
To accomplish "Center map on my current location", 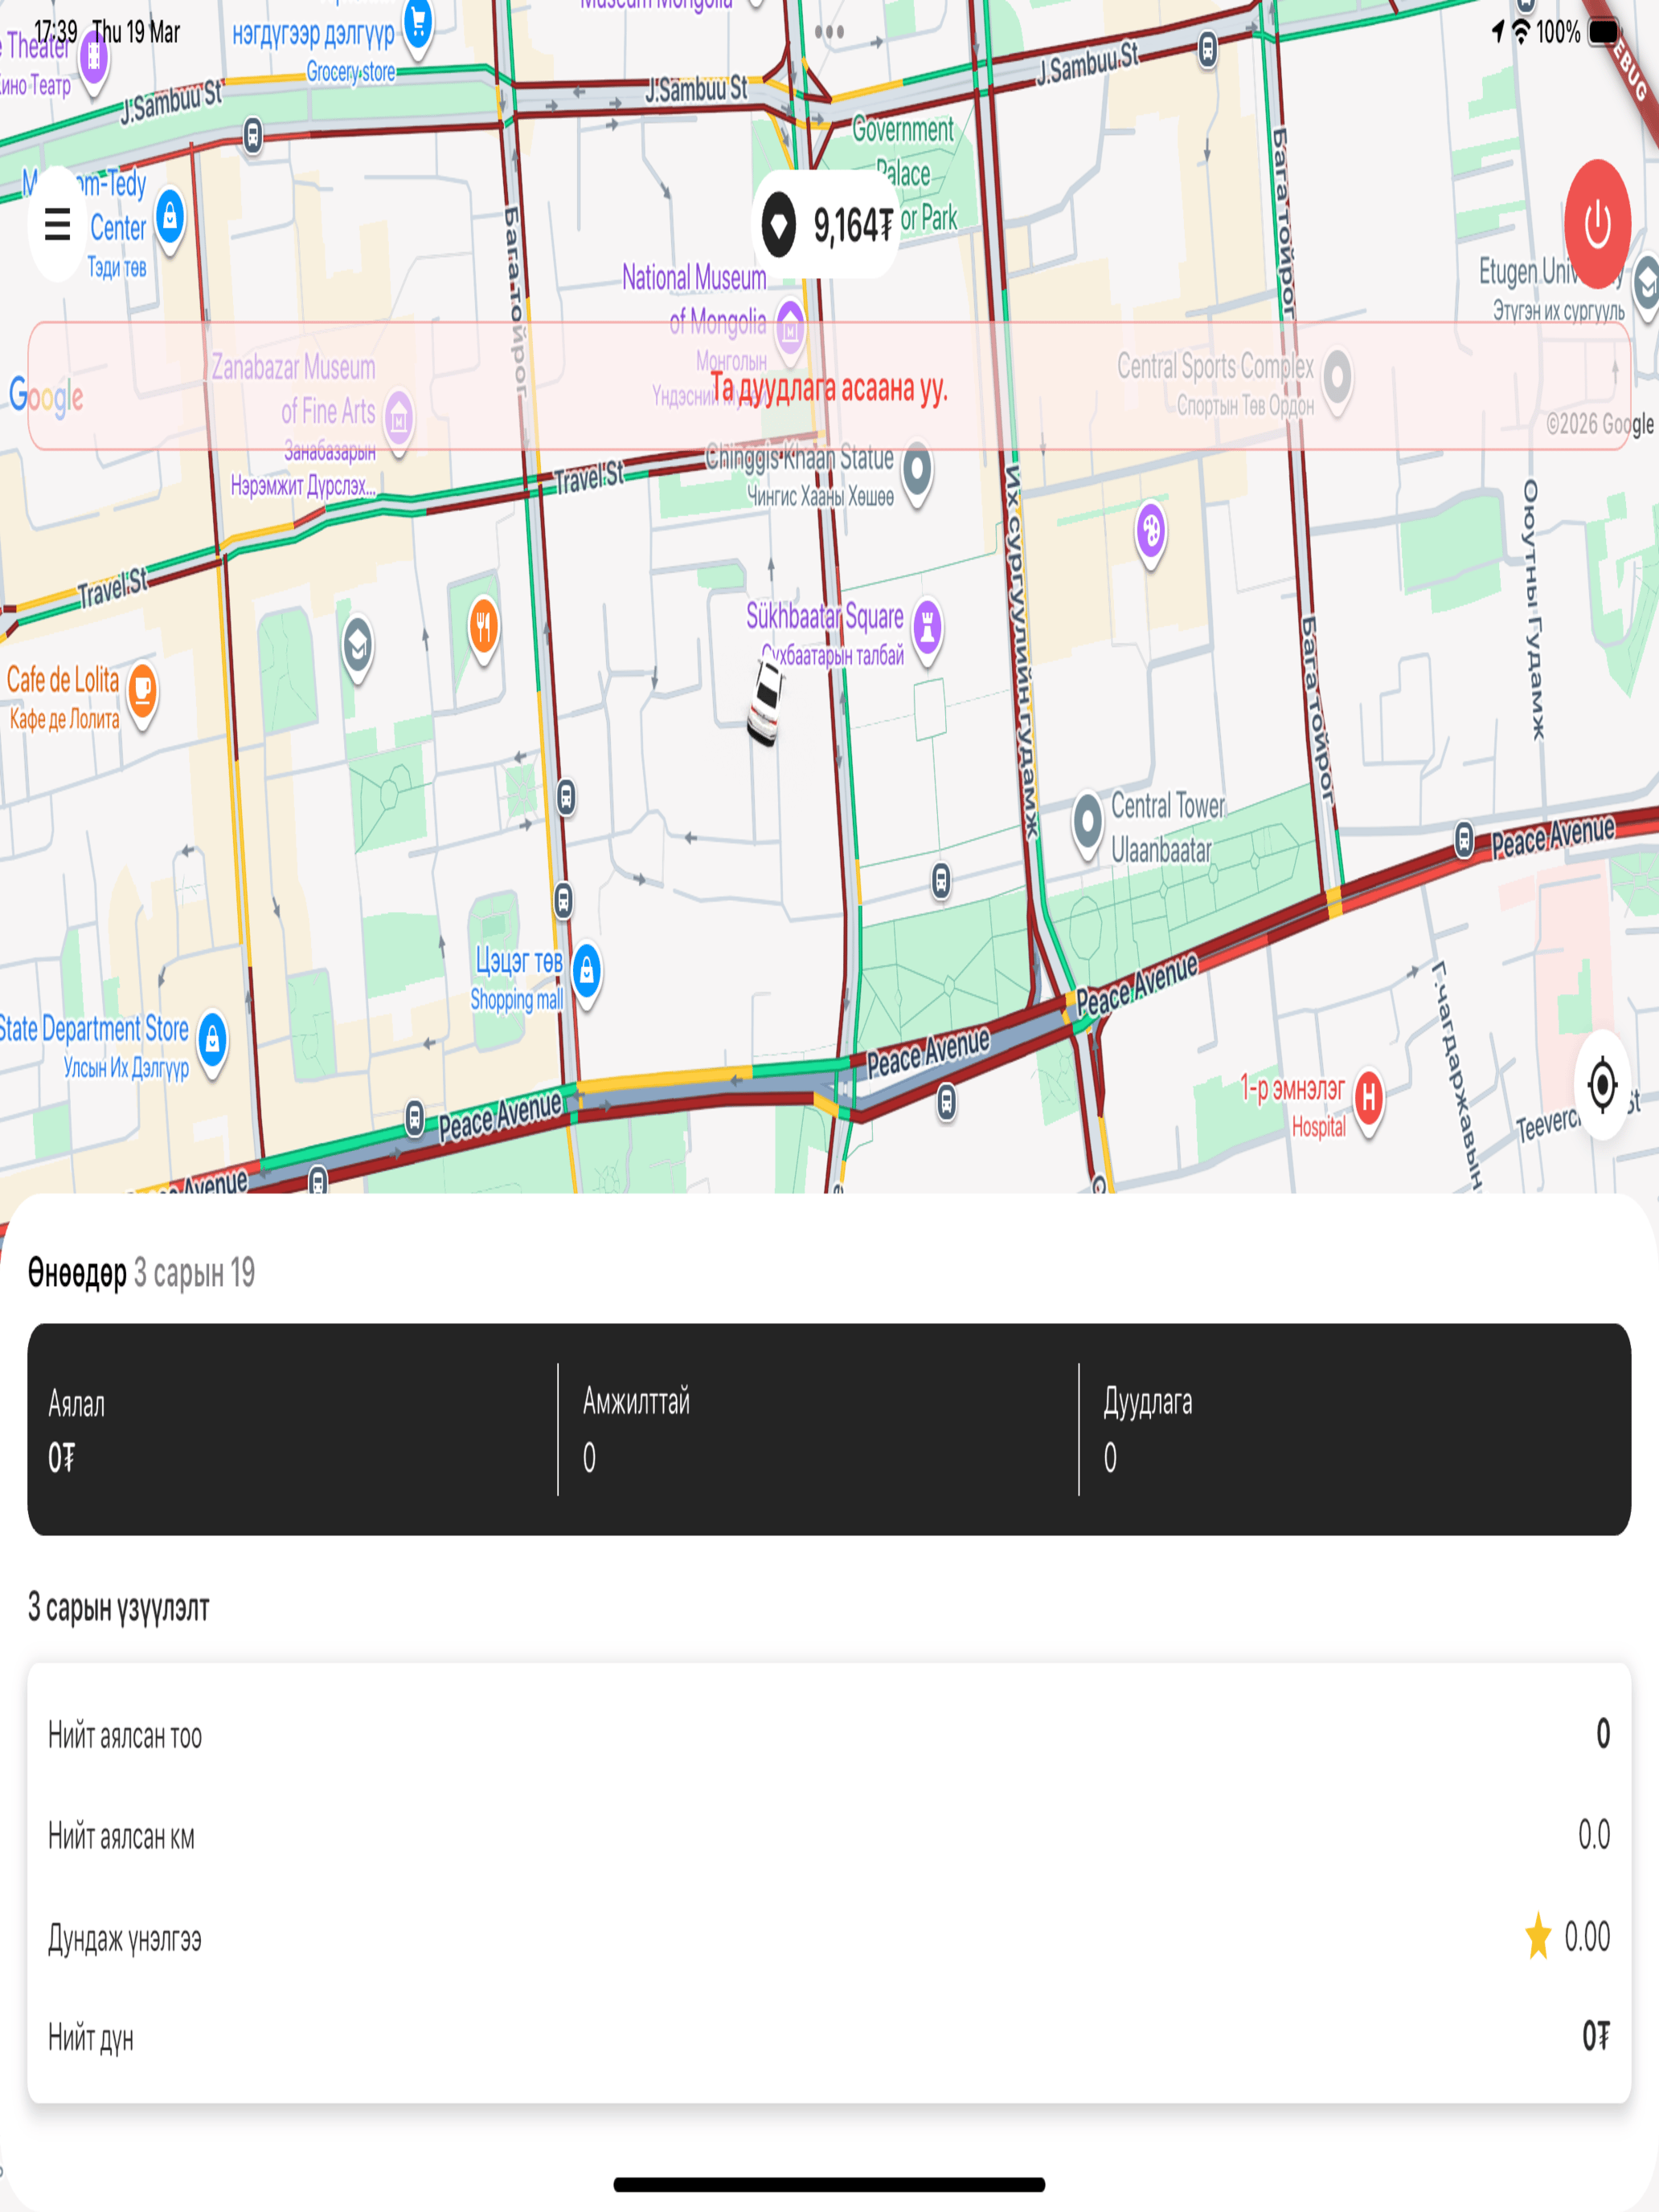I will click(x=1602, y=1084).
